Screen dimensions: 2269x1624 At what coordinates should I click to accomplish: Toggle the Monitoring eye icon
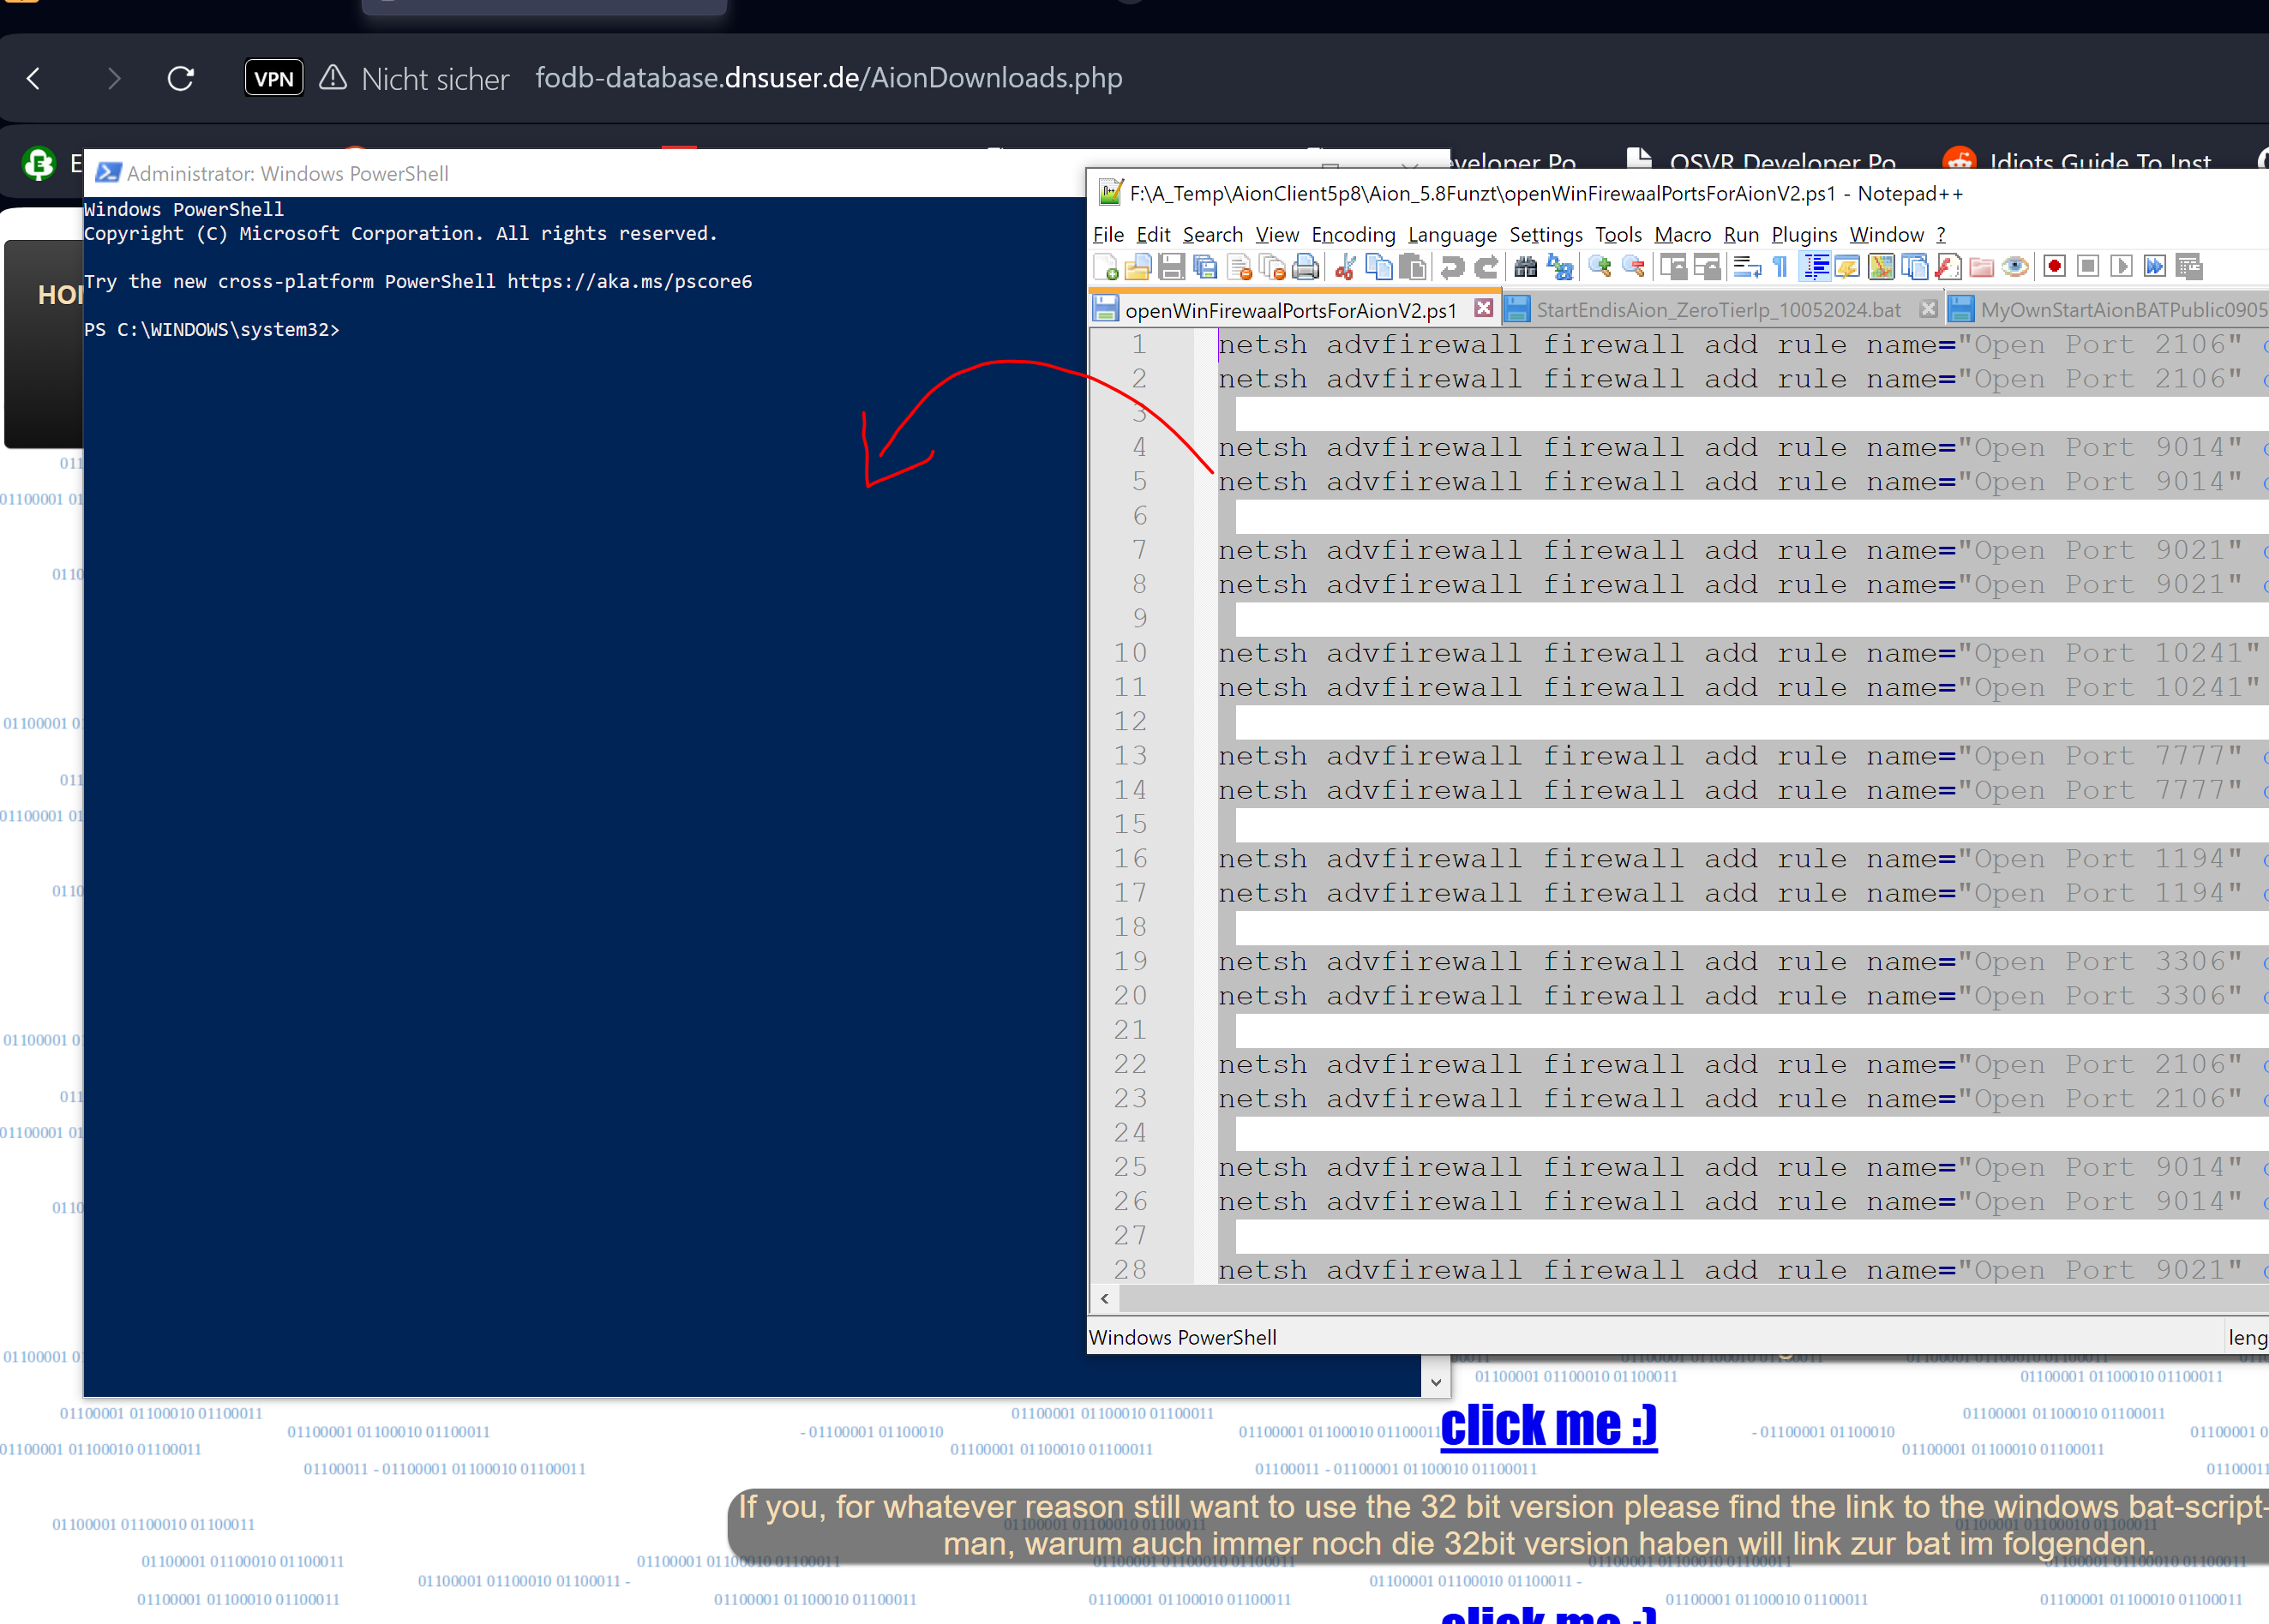point(2015,267)
